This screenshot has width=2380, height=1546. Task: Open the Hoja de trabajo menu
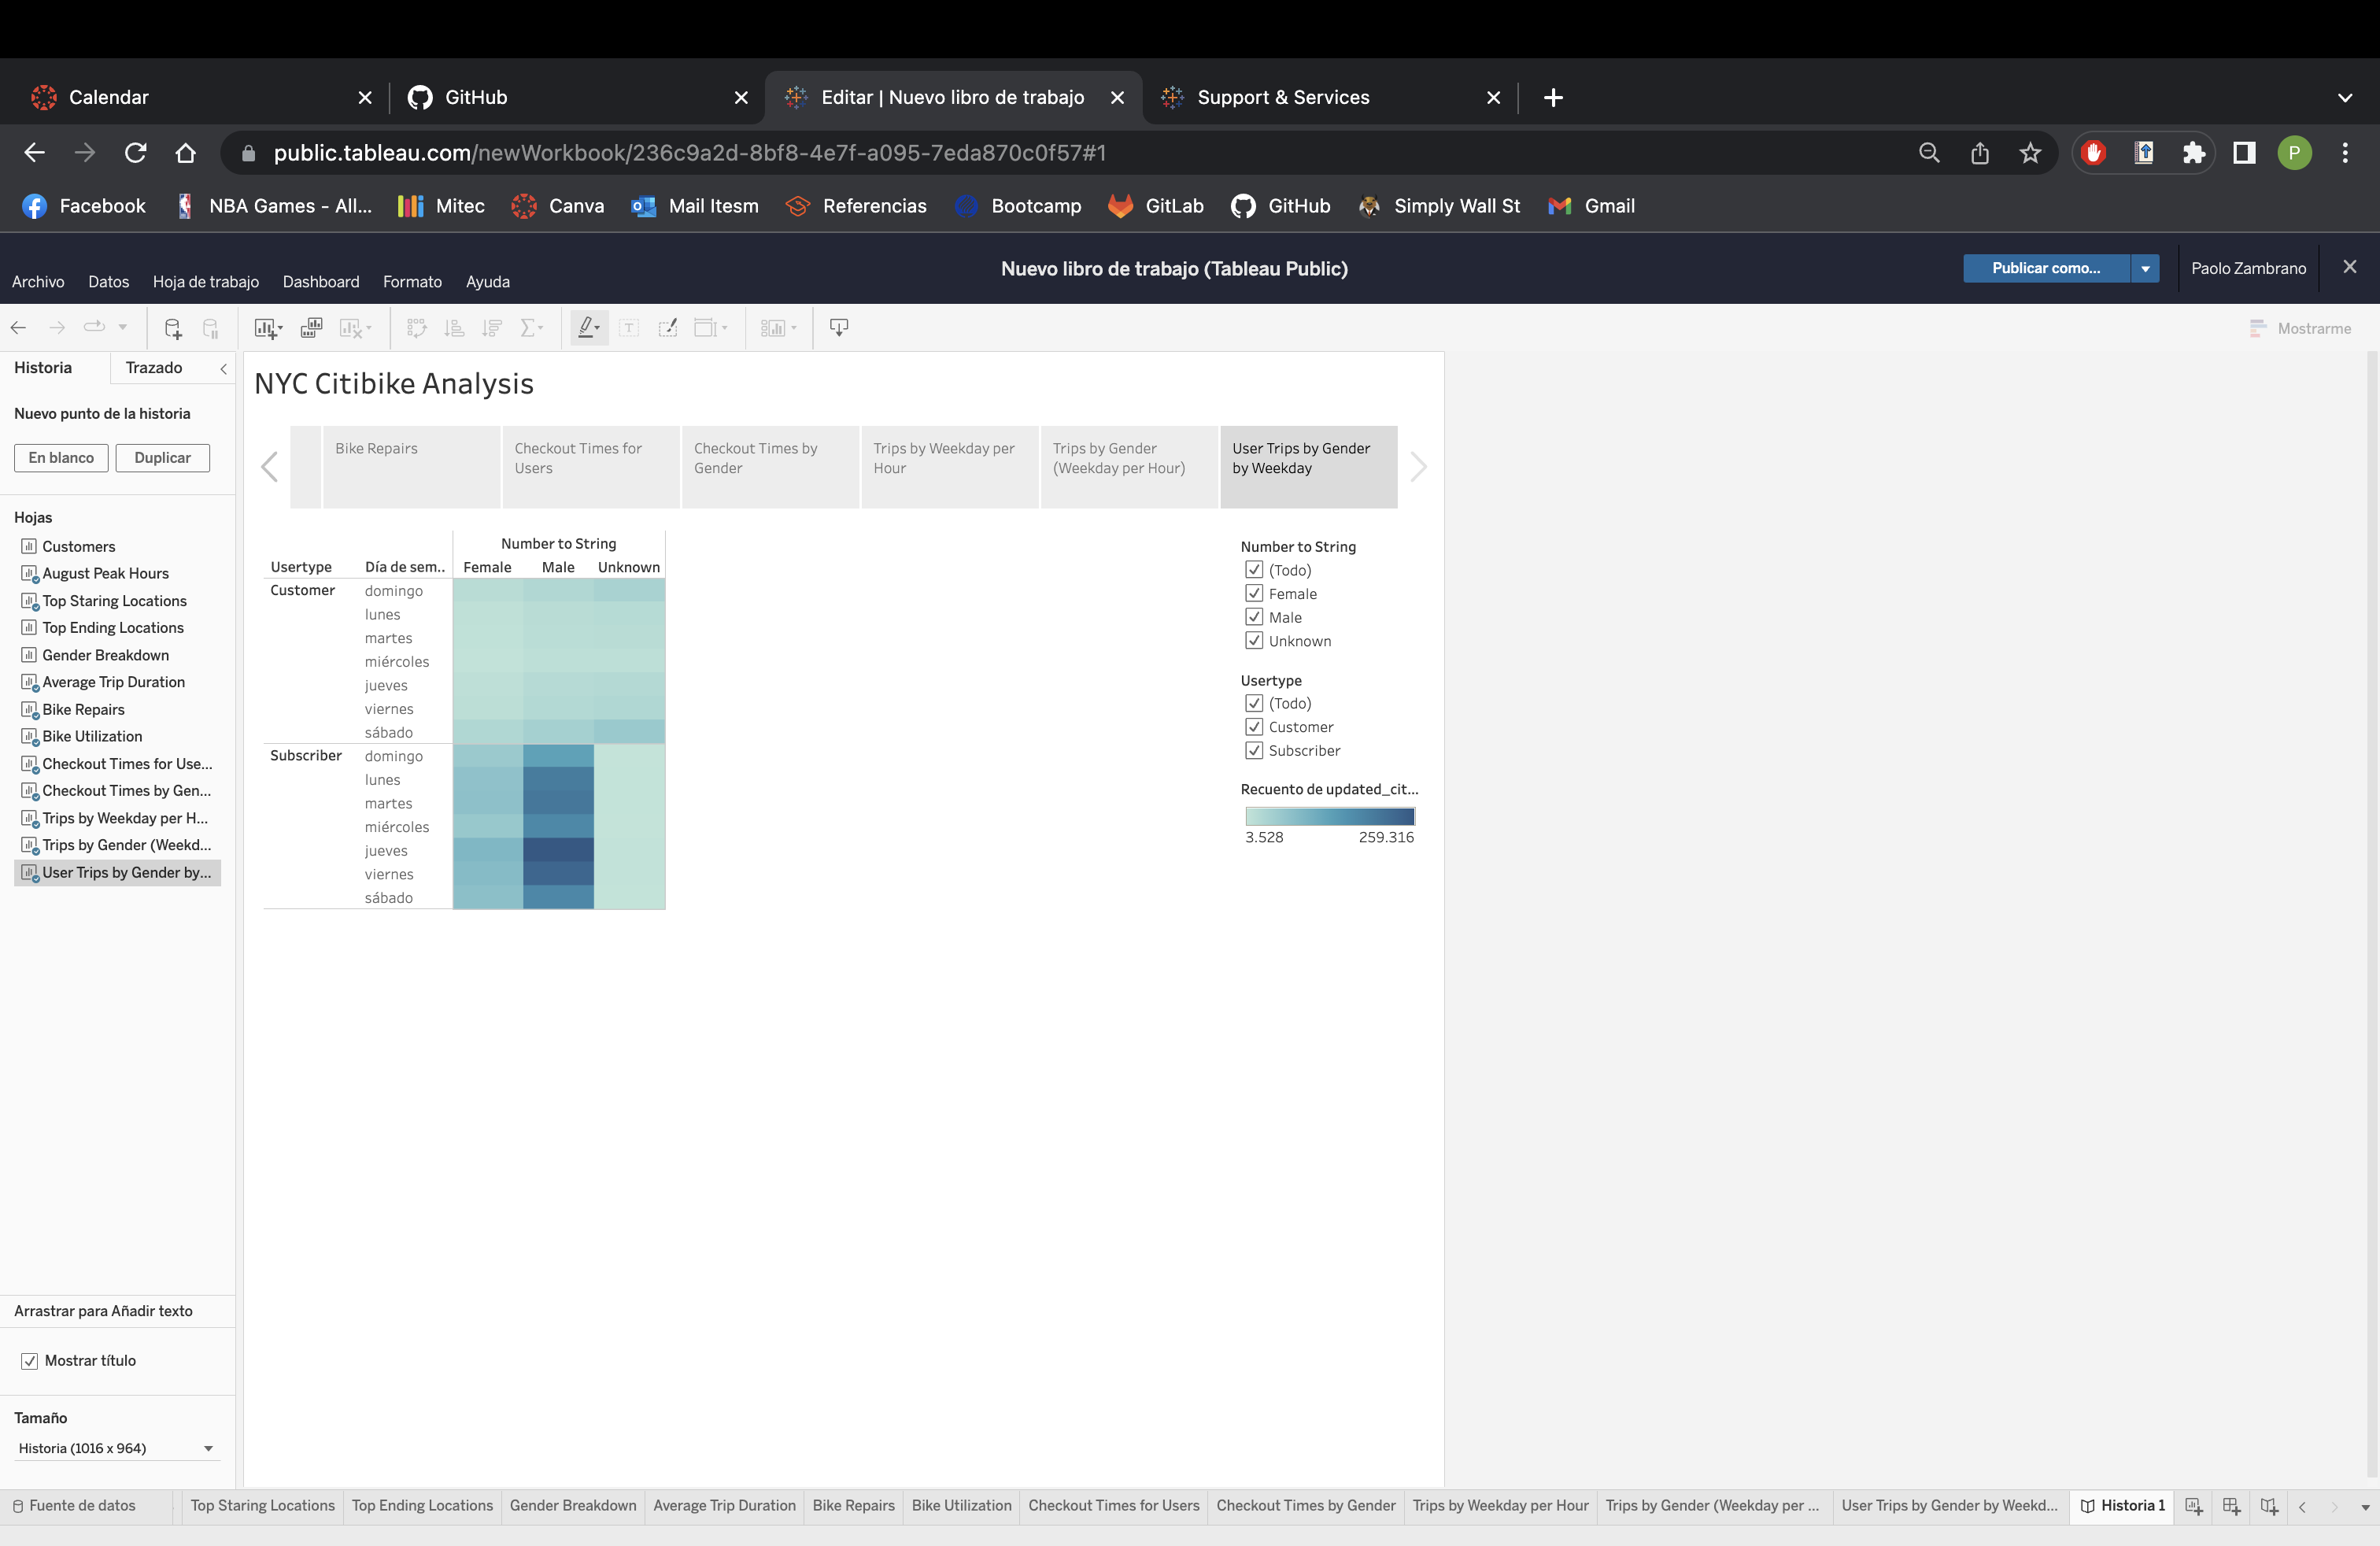click(x=205, y=282)
